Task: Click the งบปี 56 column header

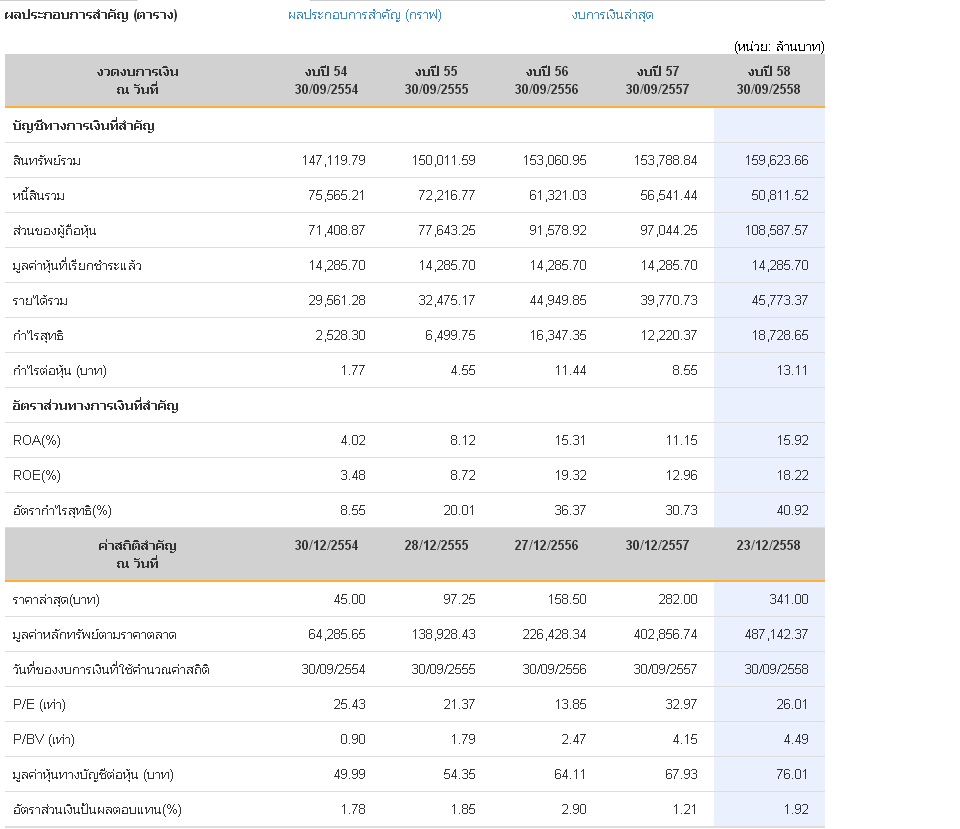Action: (x=546, y=80)
